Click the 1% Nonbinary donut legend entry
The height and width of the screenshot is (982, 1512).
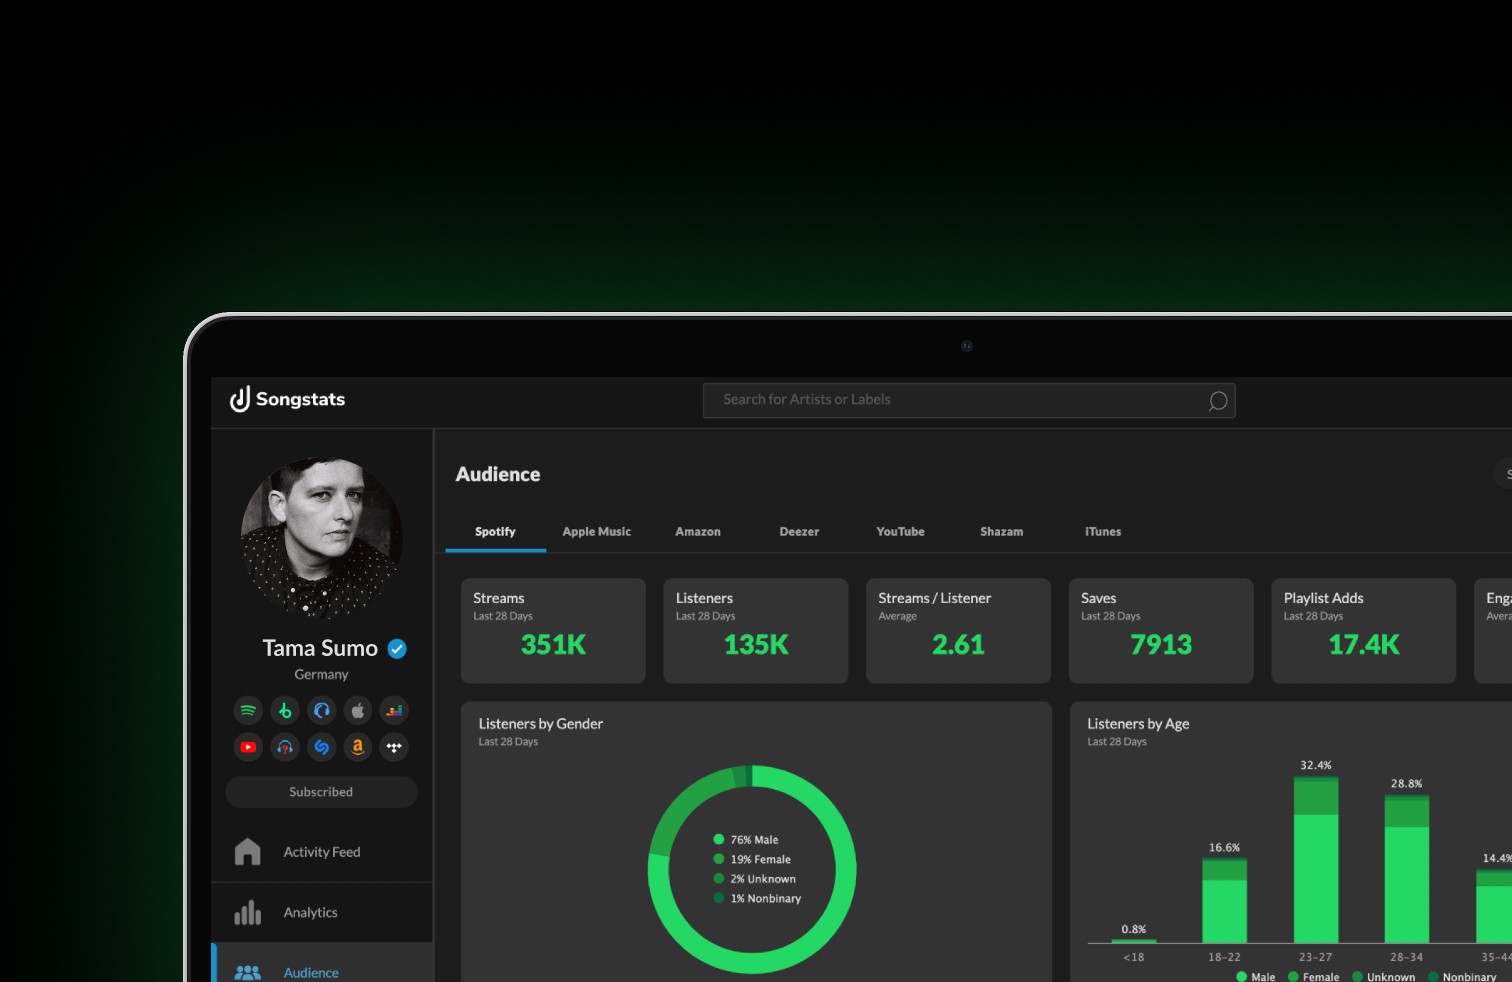click(757, 898)
